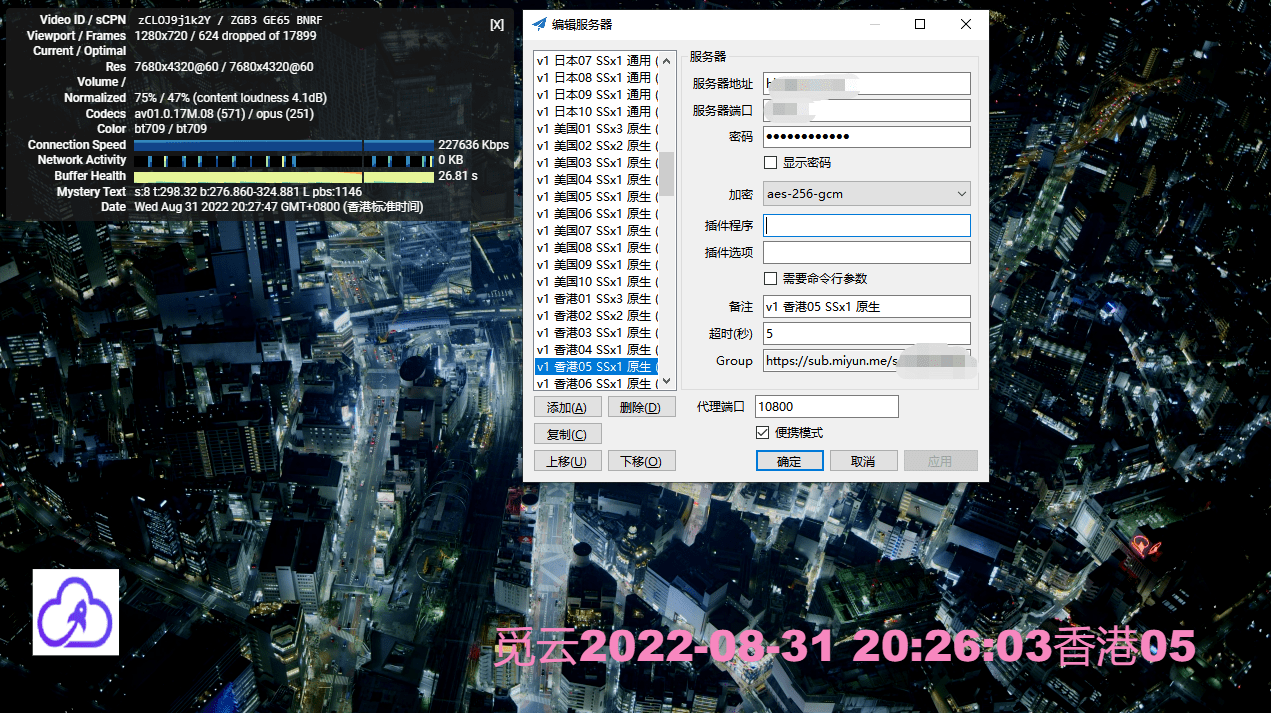
Task: Click the server list scroll-up arrow
Action: point(666,60)
